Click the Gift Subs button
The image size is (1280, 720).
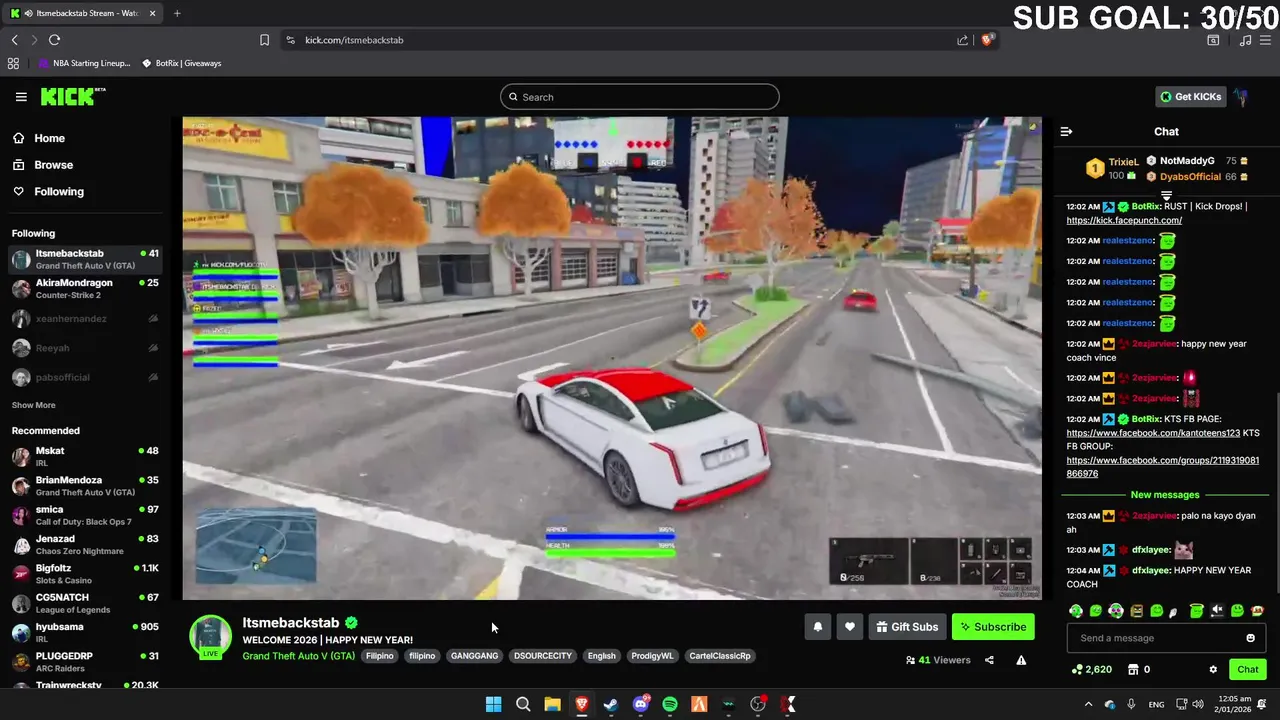coord(907,627)
